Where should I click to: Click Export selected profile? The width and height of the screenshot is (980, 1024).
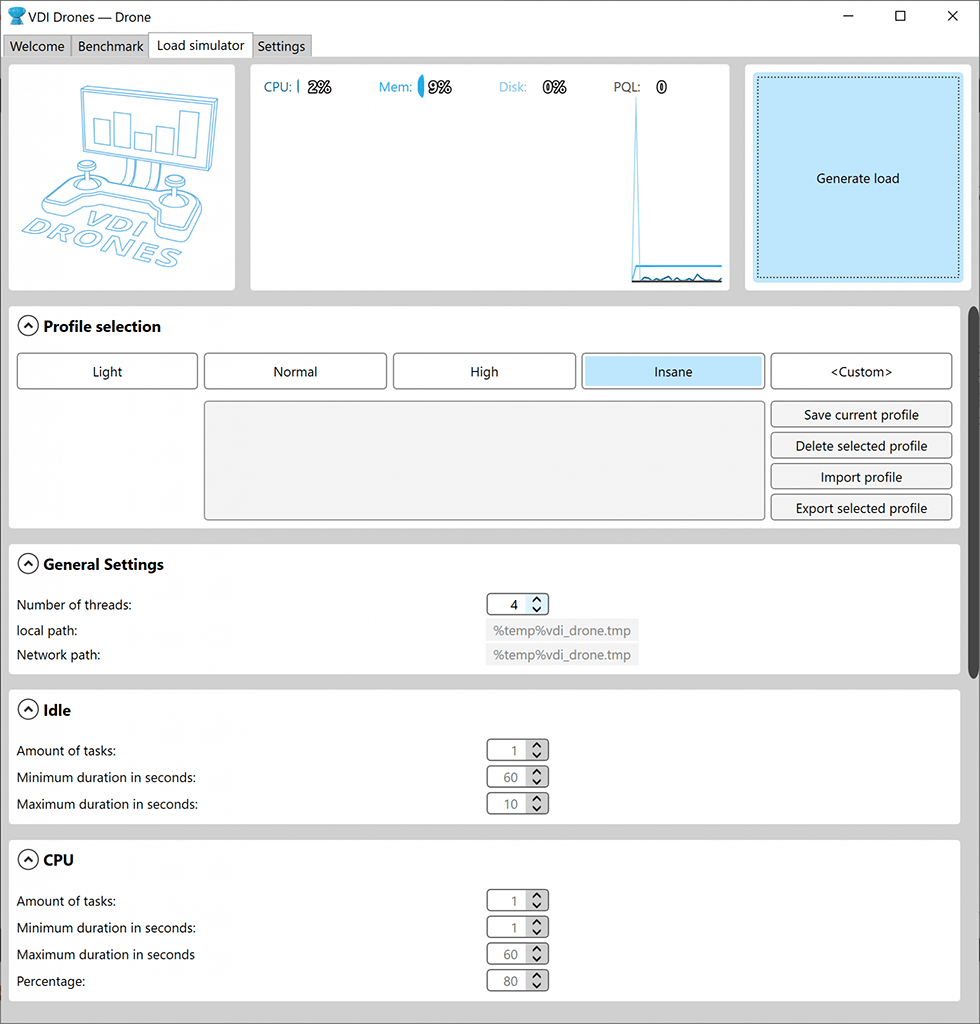861,508
